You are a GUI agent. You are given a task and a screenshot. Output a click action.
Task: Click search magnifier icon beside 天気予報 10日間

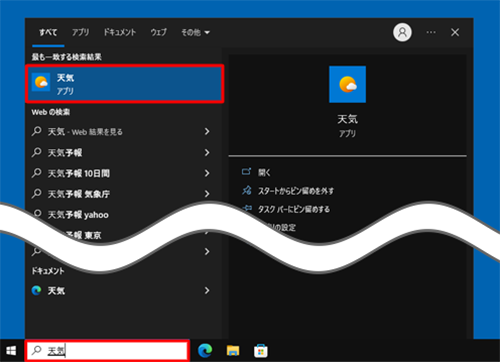36,173
